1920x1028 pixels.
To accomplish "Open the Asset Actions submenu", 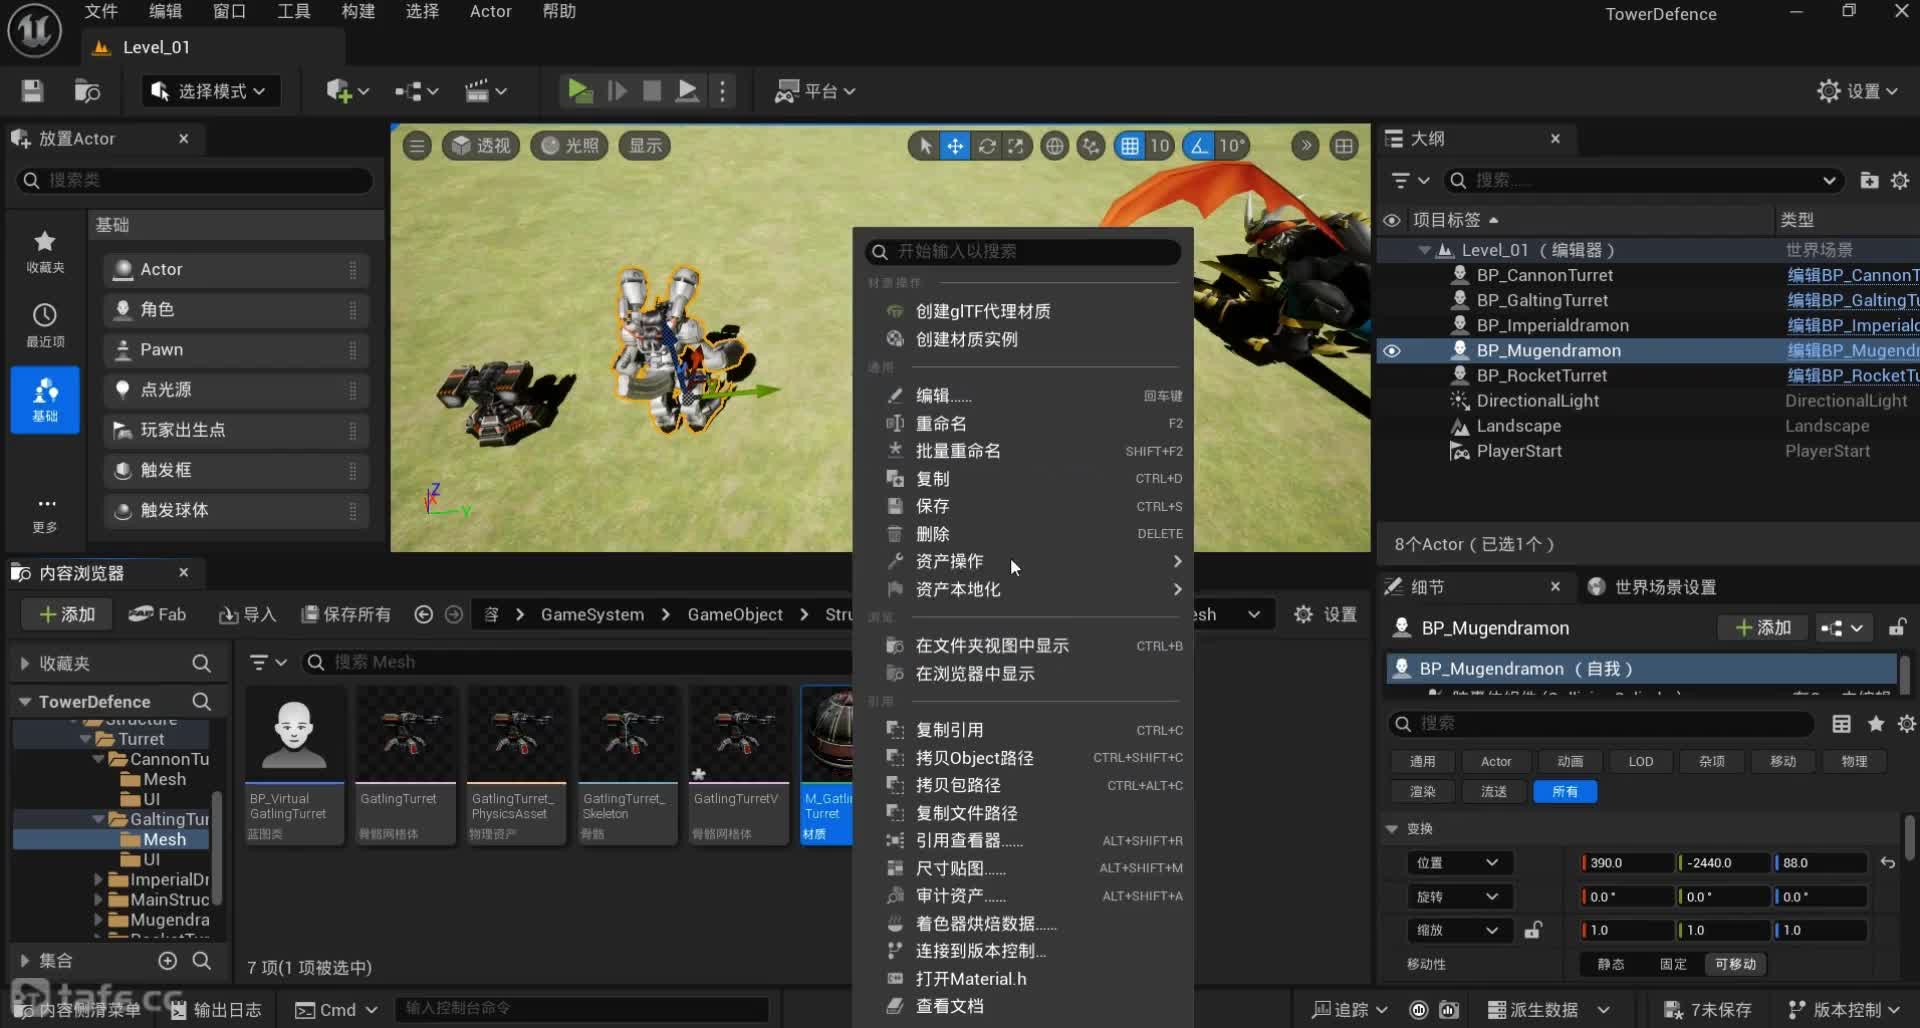I will pos(950,561).
